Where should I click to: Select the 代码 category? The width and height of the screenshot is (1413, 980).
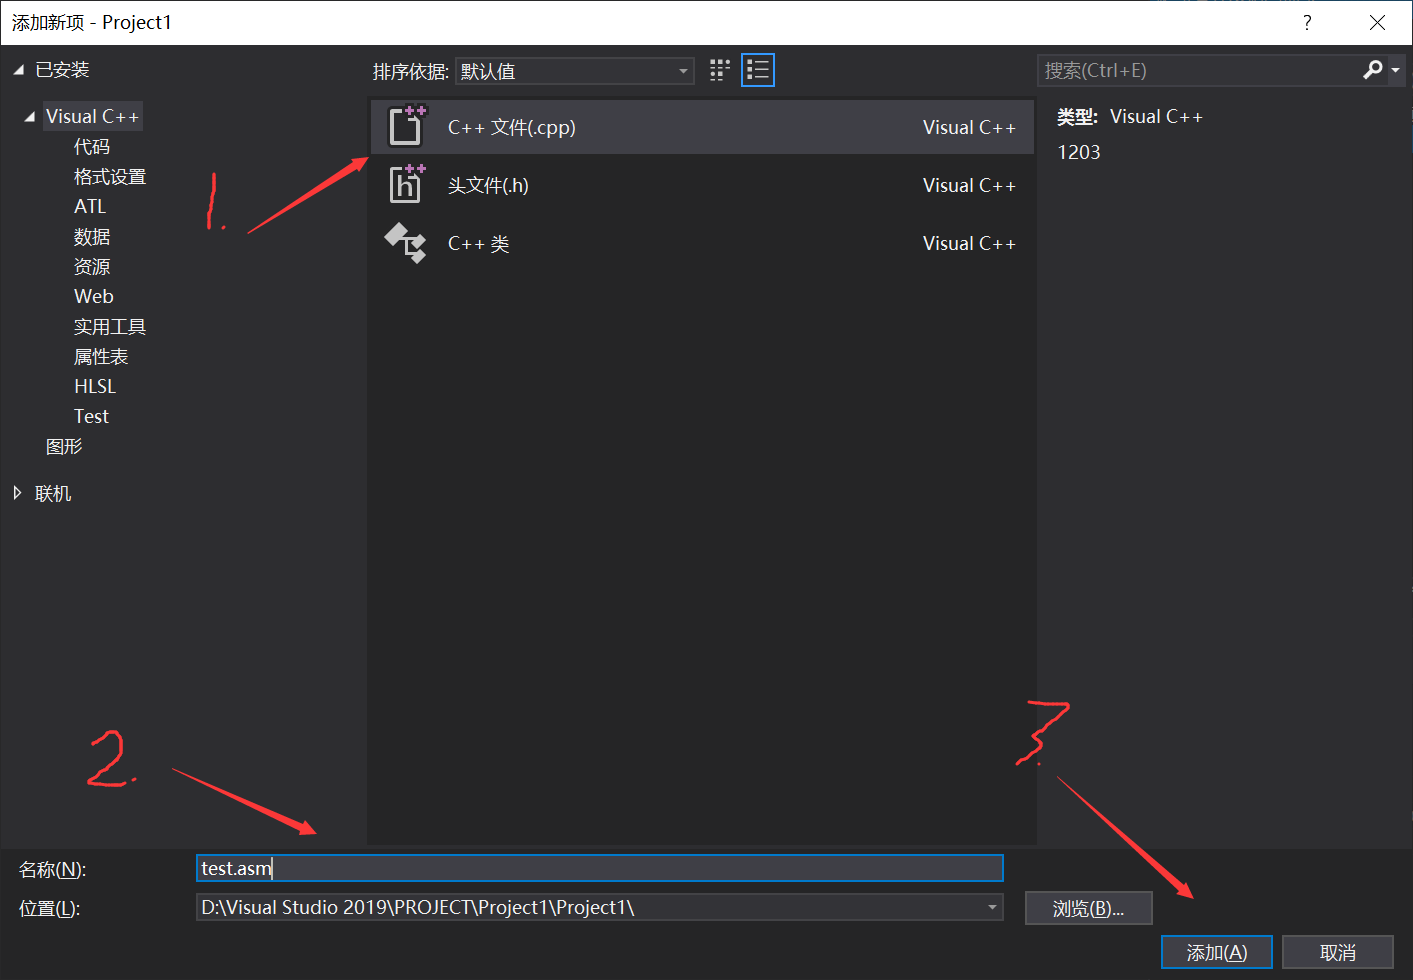[x=91, y=146]
